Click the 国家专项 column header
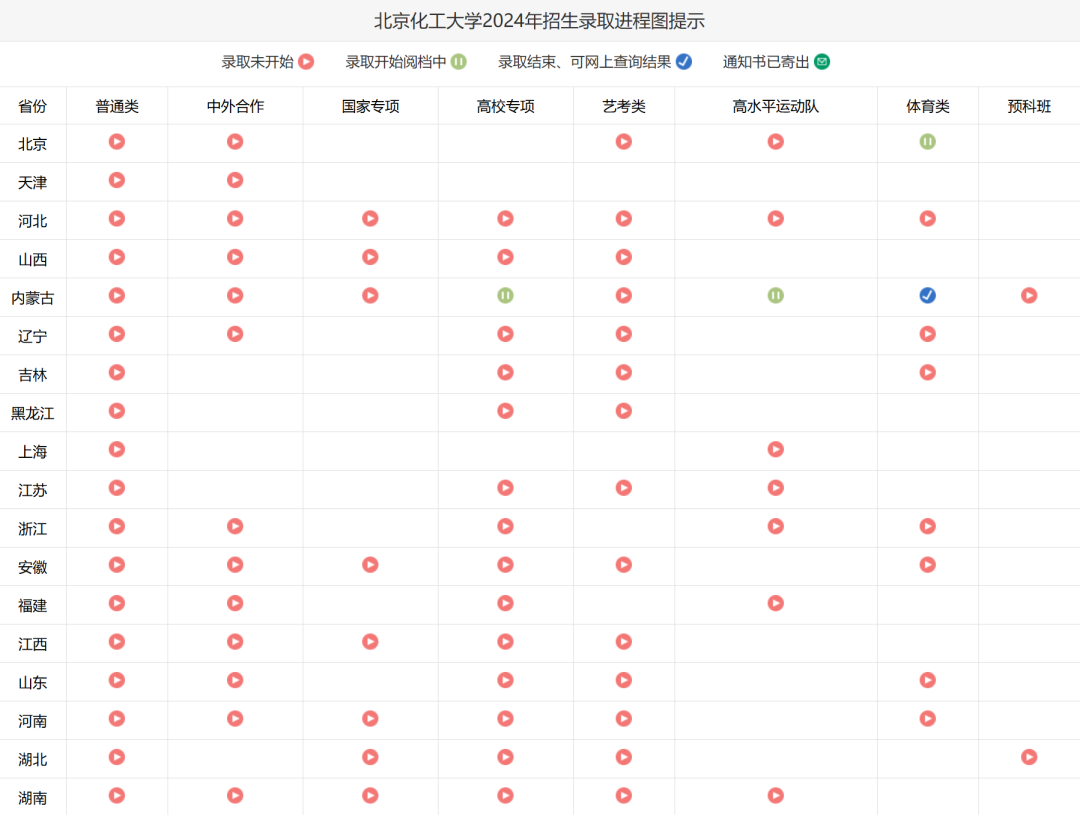The height and width of the screenshot is (815, 1080). click(x=370, y=106)
